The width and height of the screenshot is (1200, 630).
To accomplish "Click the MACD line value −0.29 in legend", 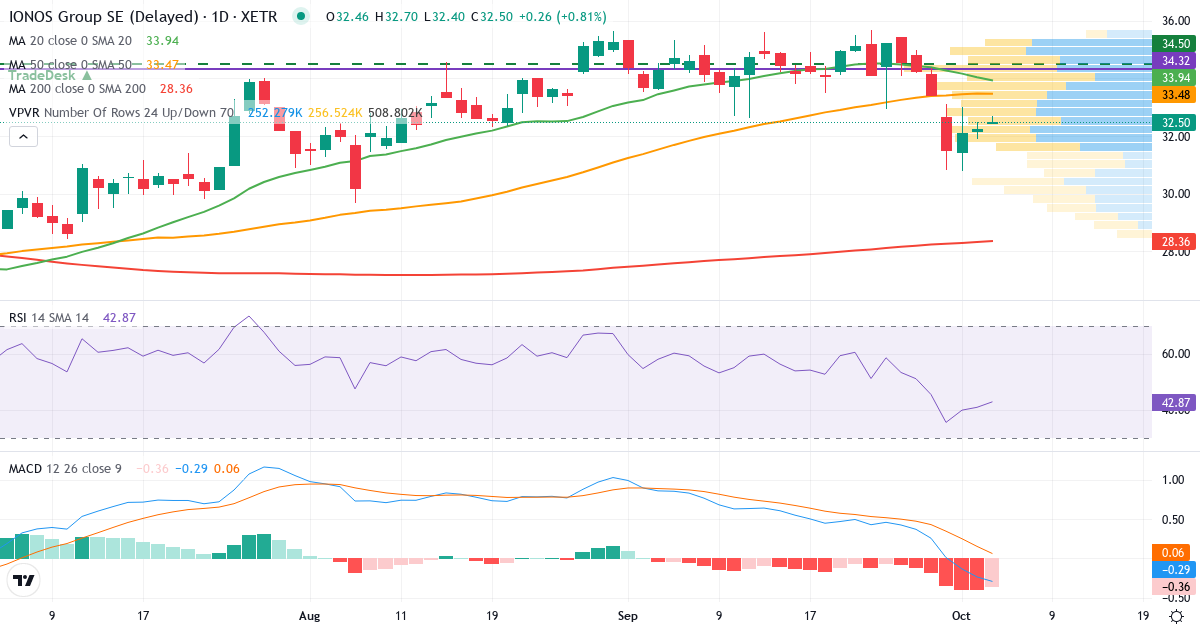I will pyautogui.click(x=191, y=468).
